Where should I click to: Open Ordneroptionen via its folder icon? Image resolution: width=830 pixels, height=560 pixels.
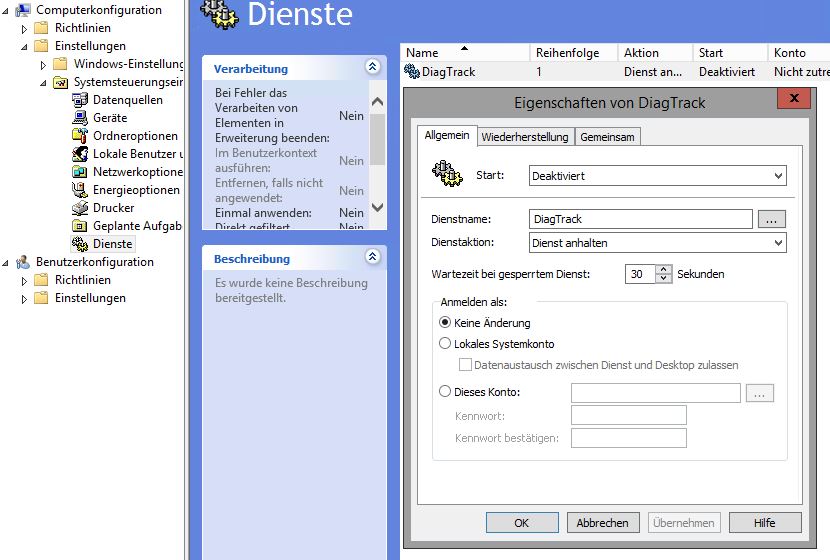coord(80,136)
